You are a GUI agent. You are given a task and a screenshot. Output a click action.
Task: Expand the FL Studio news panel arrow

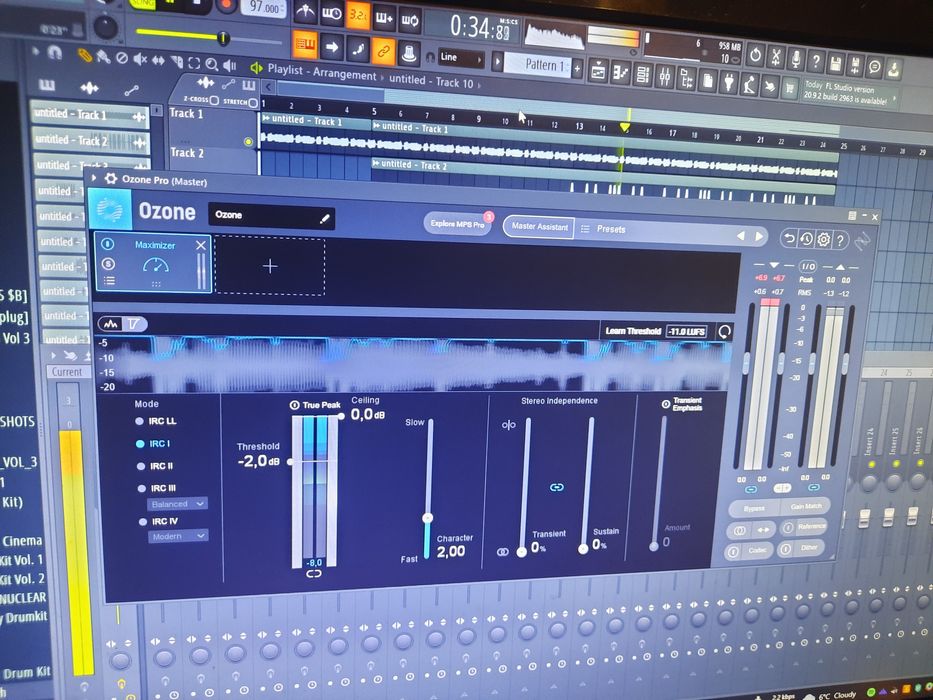pyautogui.click(x=894, y=98)
